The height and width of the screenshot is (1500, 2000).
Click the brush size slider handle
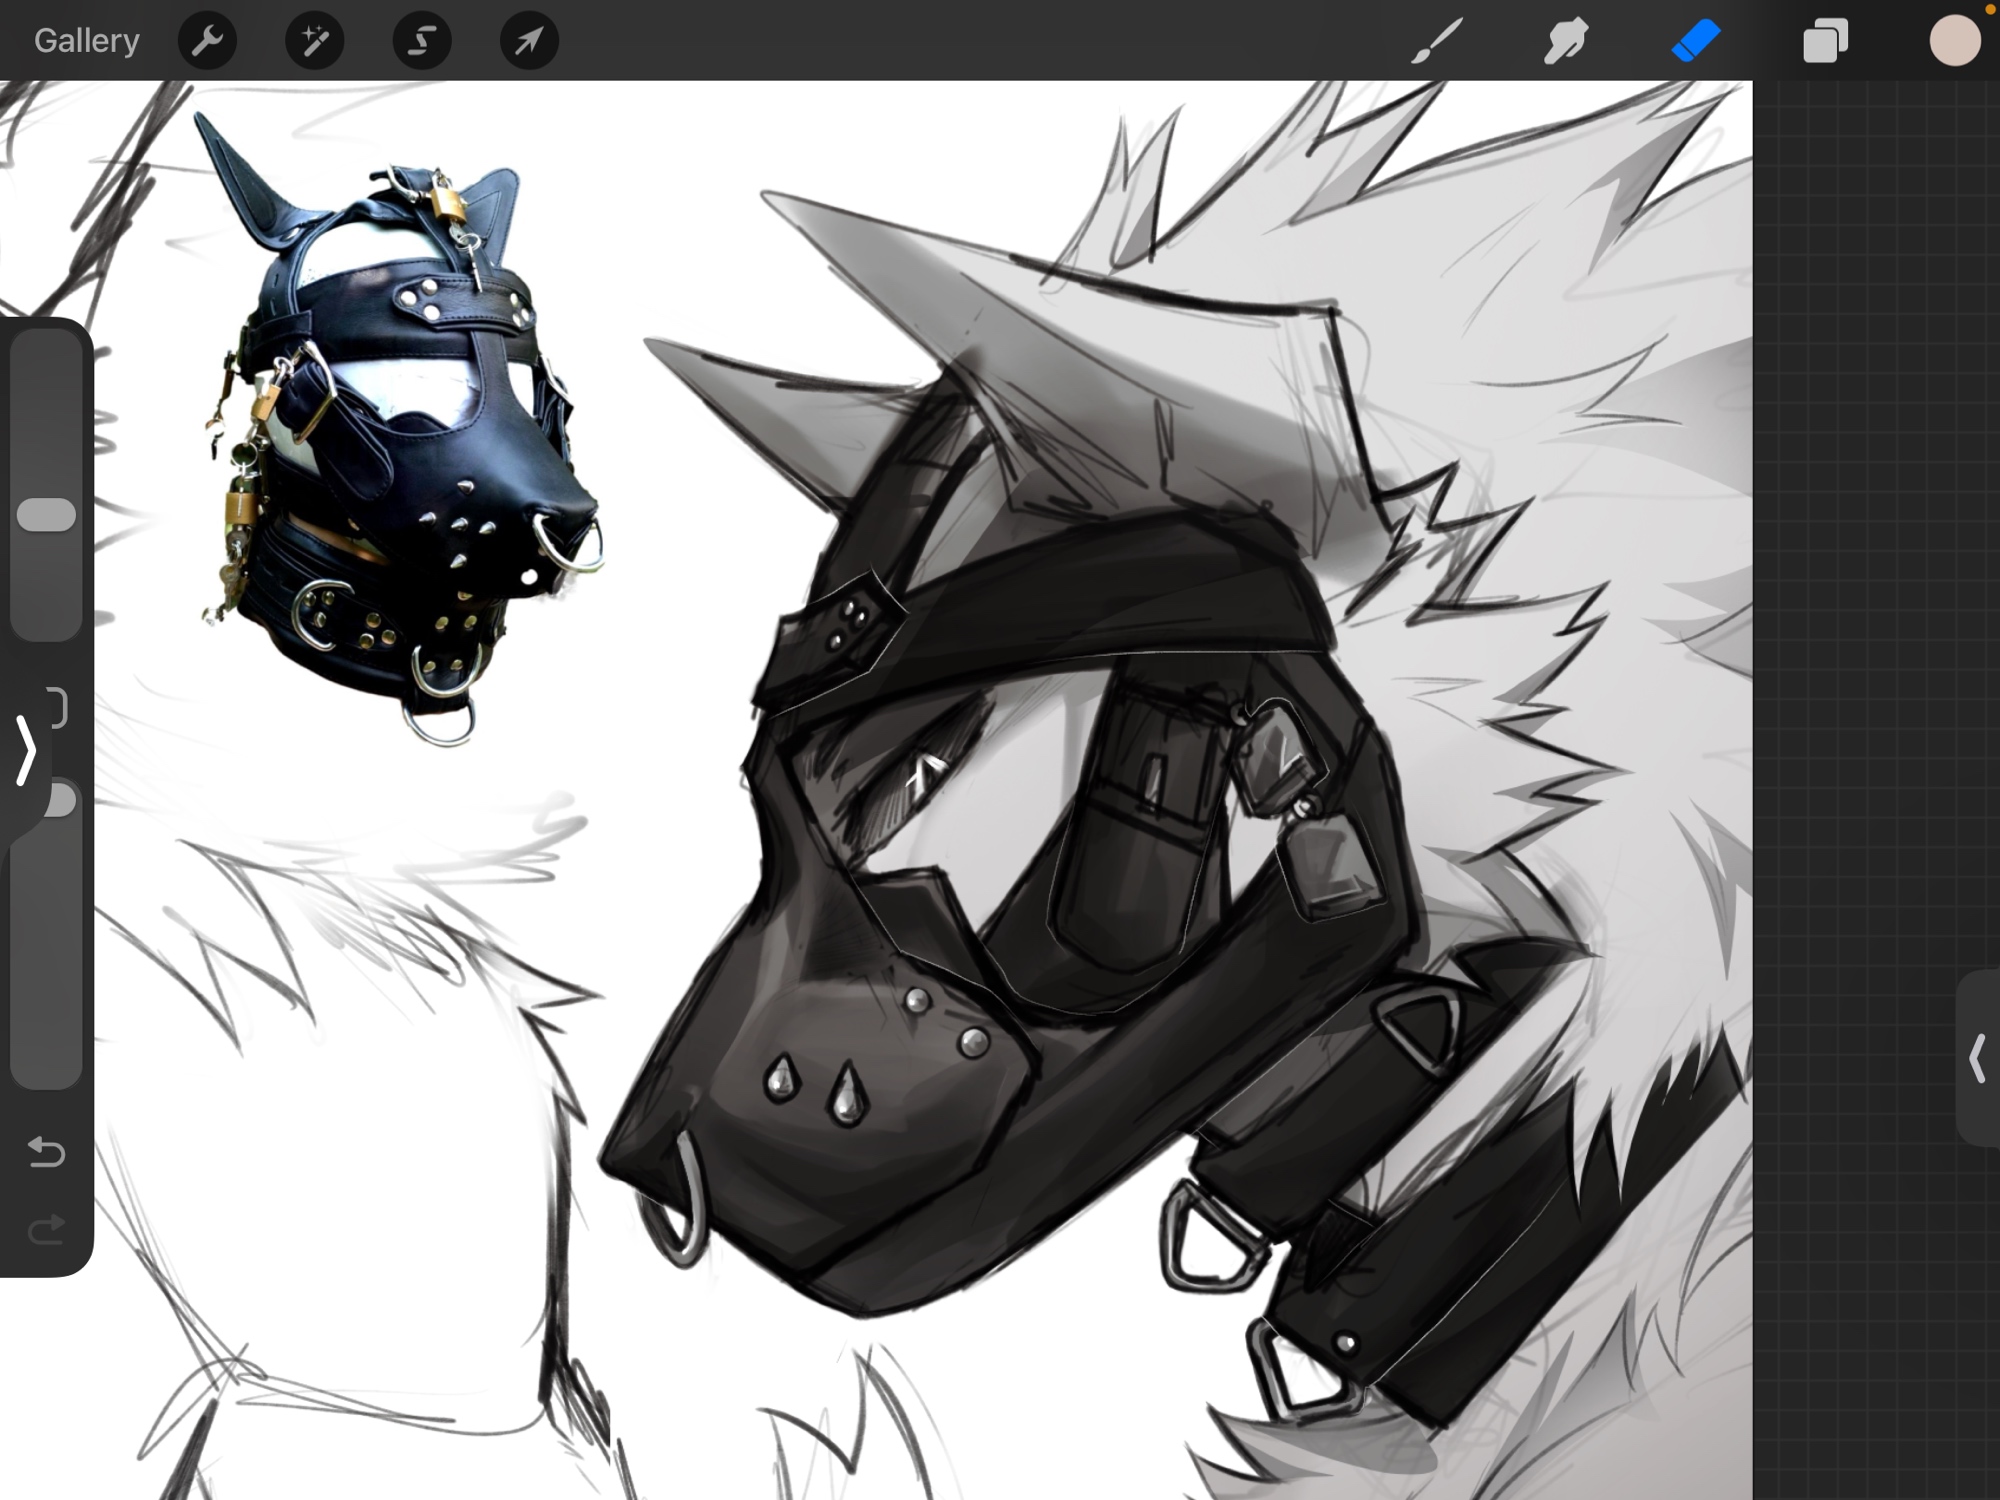tap(46, 515)
